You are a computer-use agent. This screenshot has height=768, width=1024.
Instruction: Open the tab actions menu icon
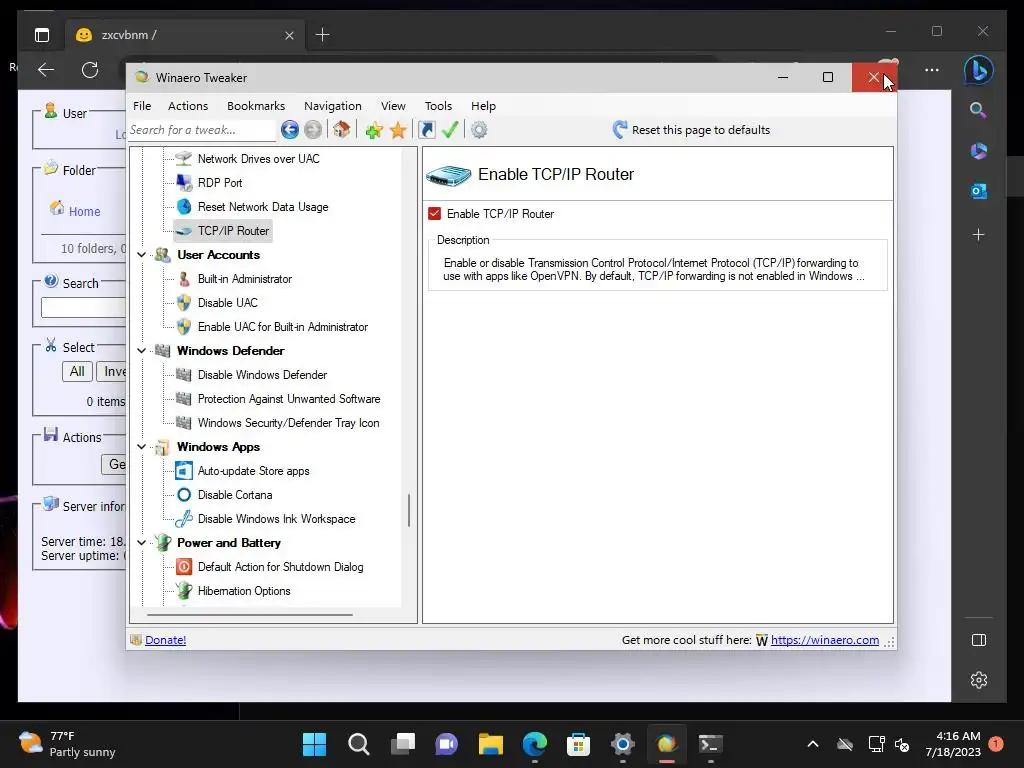pos(42,35)
